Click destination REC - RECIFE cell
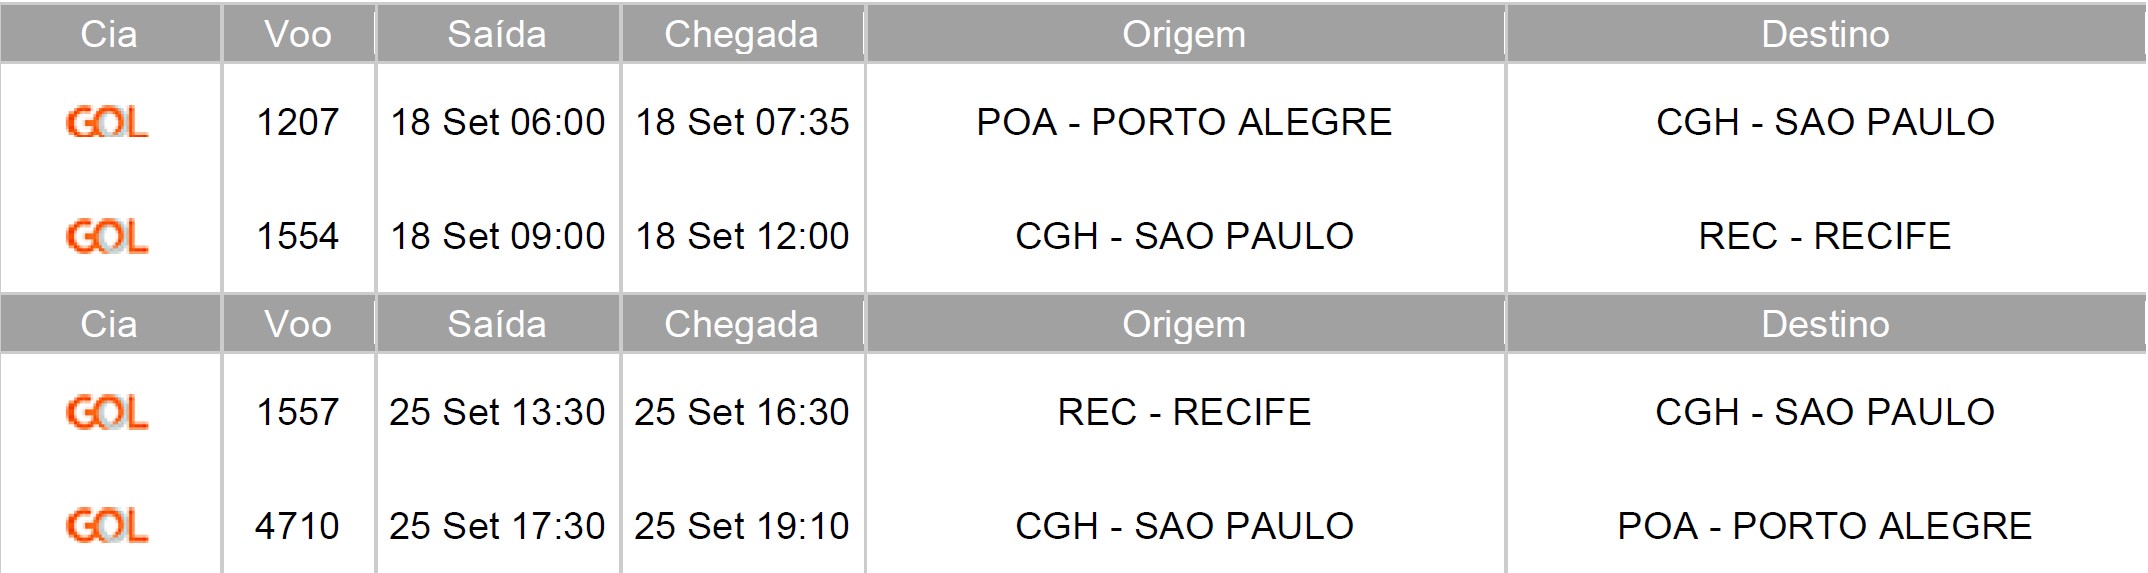The width and height of the screenshot is (2148, 573). point(1826,236)
